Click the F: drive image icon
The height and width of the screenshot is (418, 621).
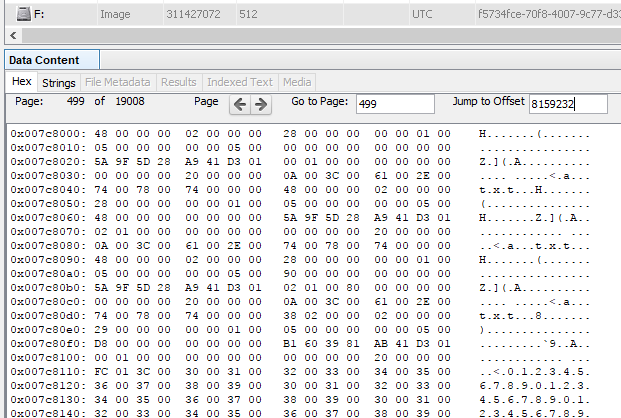tap(23, 14)
